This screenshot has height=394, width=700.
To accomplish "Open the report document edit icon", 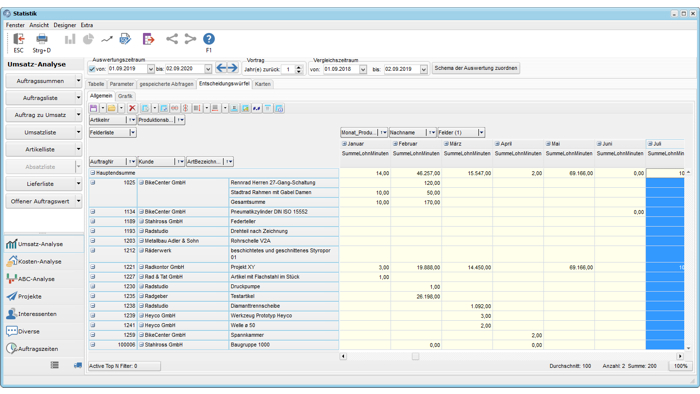I will 125,39.
